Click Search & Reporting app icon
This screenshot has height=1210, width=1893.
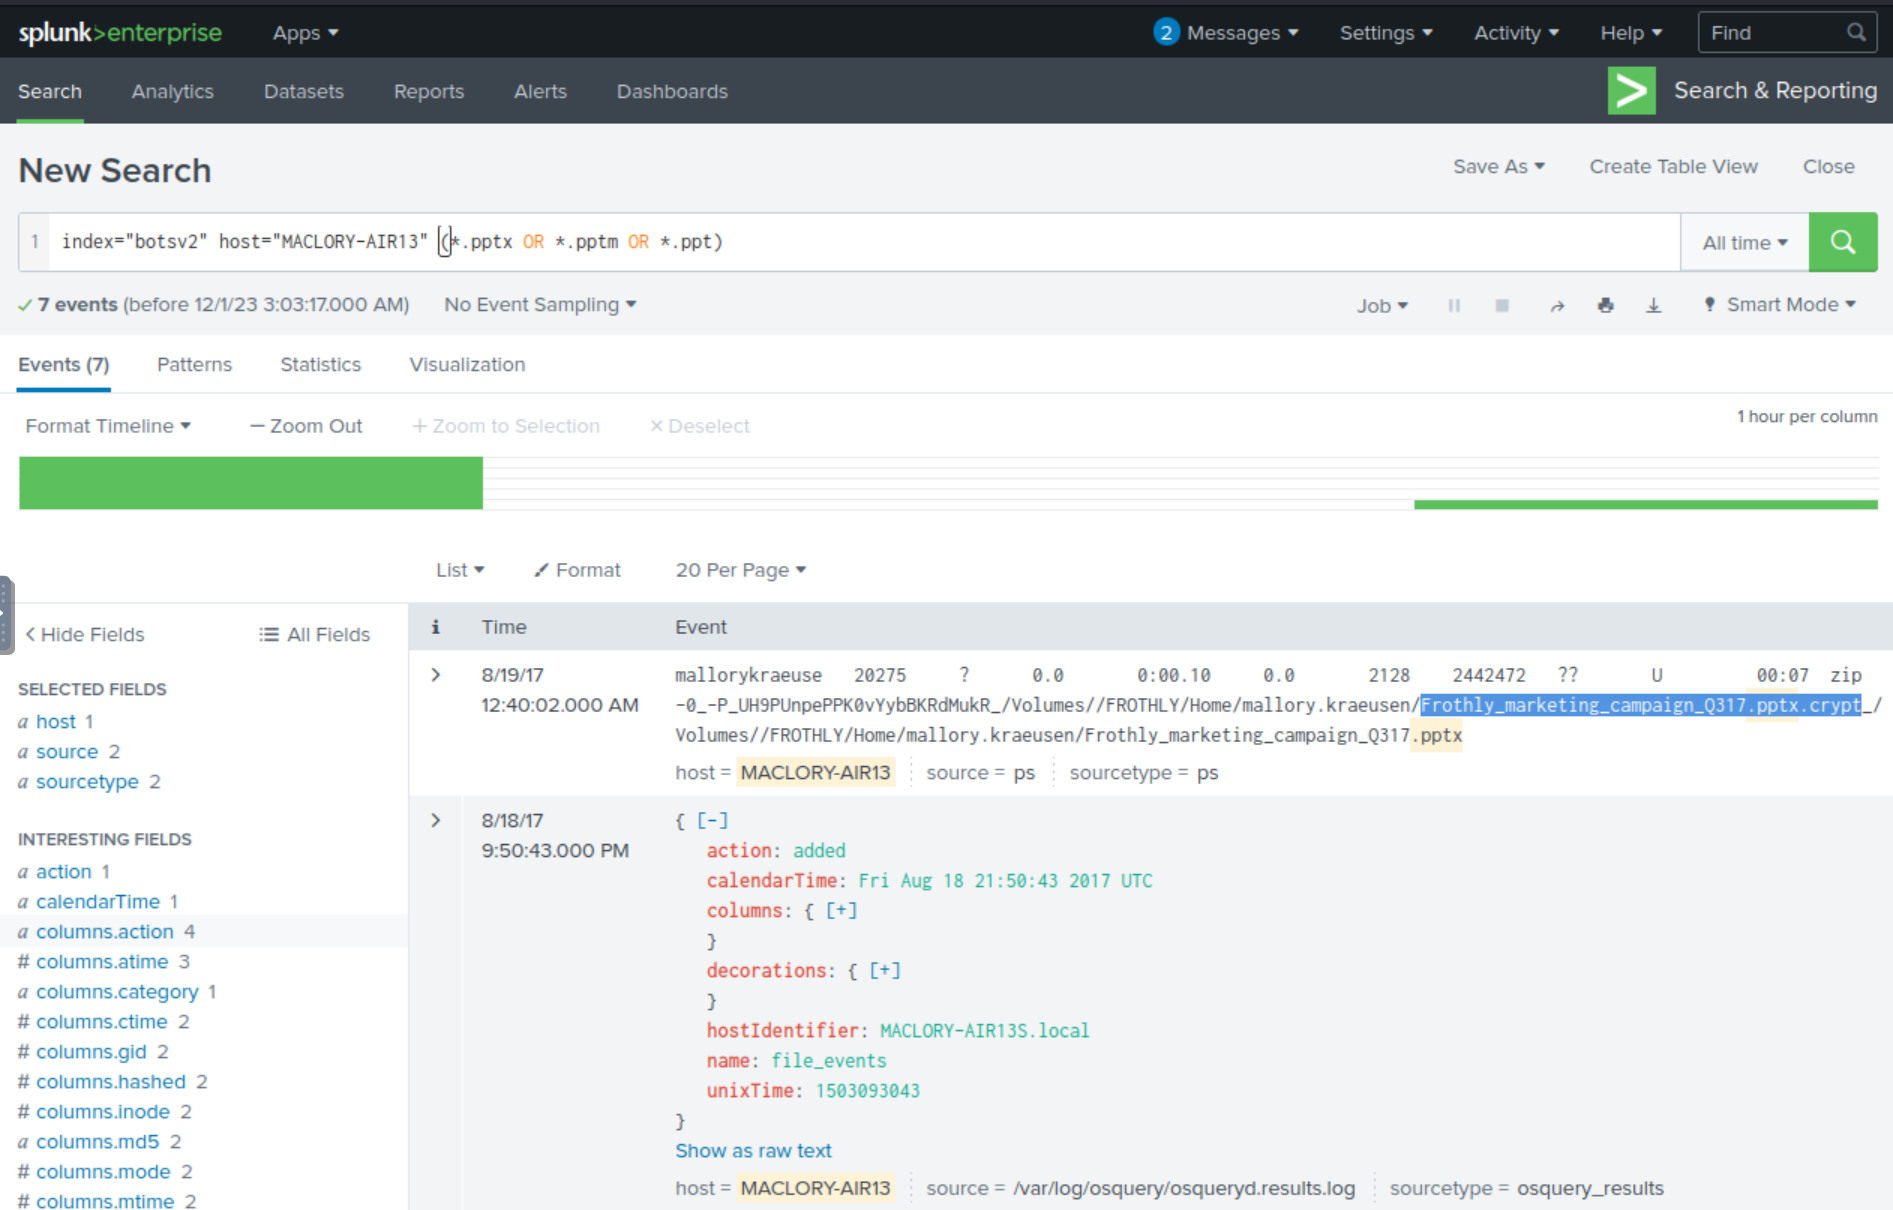coord(1631,91)
